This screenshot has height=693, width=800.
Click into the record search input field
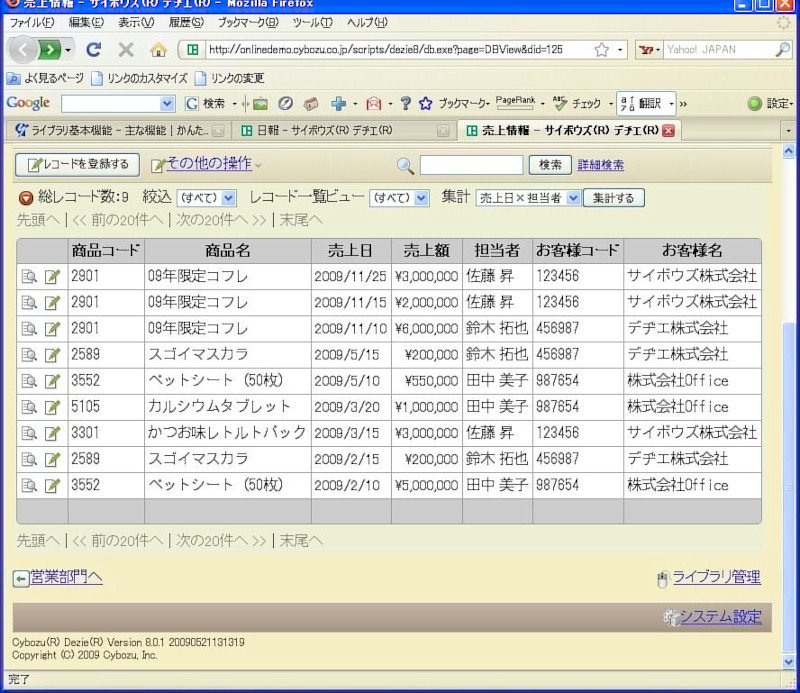click(471, 165)
